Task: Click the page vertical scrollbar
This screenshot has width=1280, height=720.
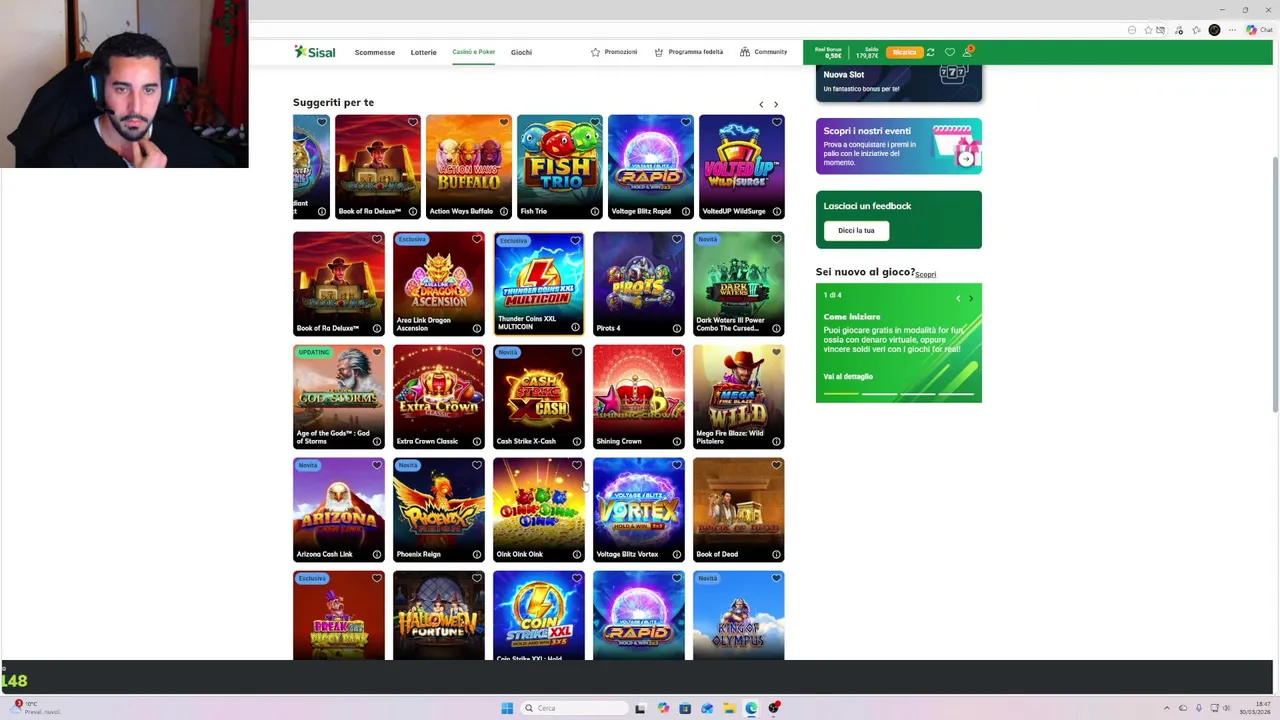Action: point(1274,285)
